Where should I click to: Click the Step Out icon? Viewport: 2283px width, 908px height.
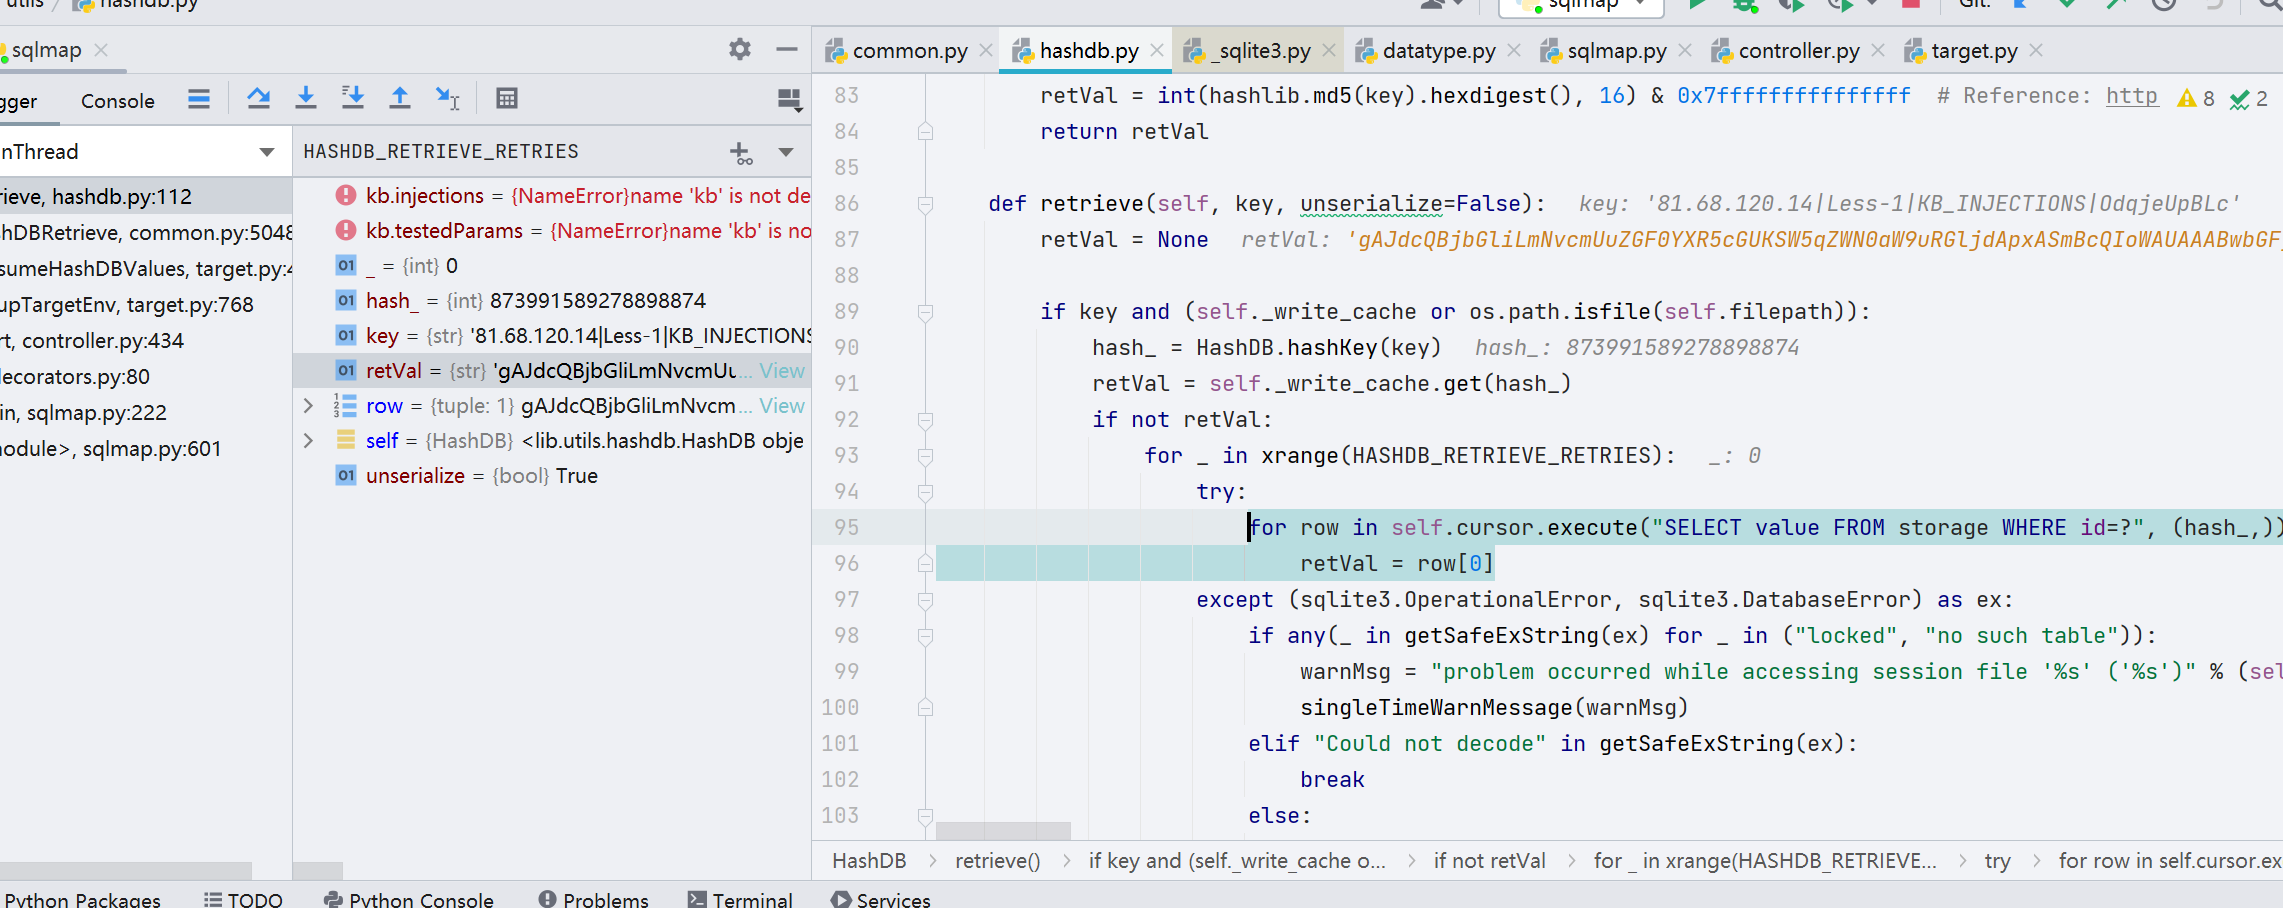coord(400,98)
